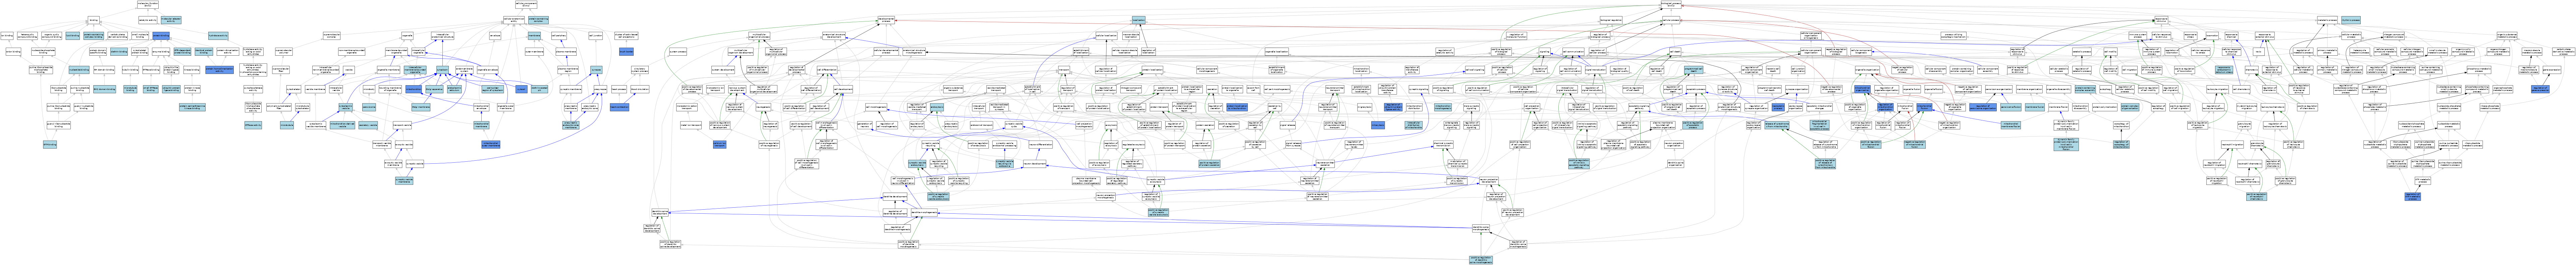
Task: Select the protein homodimerization activity node
Action: 220,70
